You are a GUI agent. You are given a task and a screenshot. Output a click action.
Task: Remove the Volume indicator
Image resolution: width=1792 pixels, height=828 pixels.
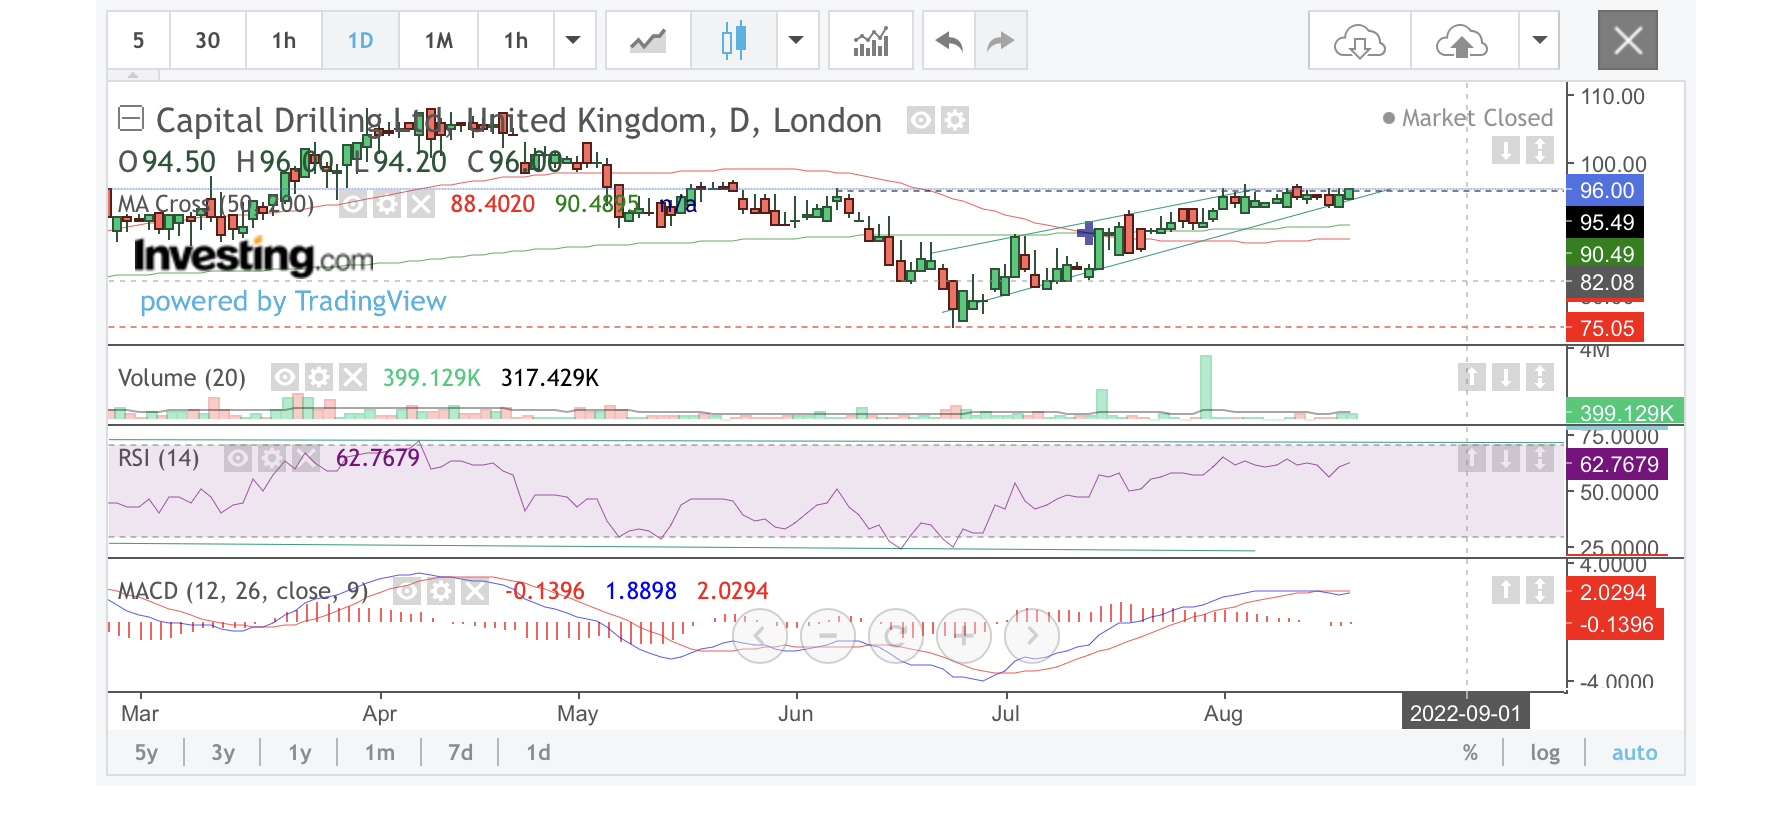353,377
